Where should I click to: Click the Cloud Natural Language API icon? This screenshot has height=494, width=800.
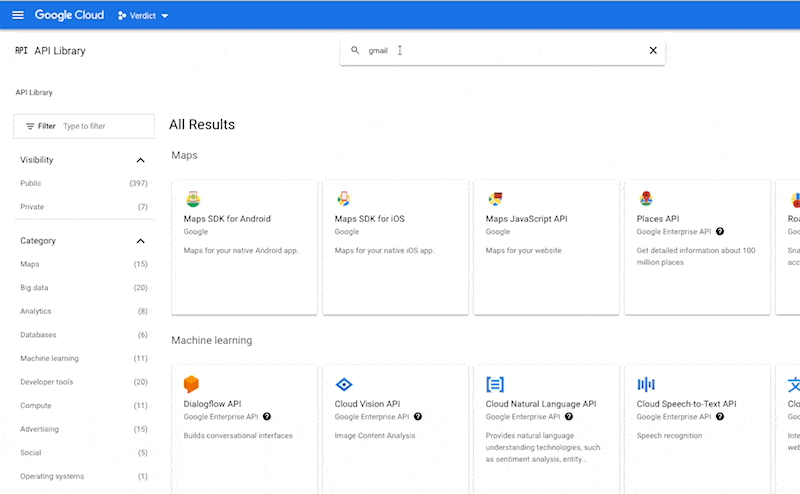pyautogui.click(x=495, y=384)
